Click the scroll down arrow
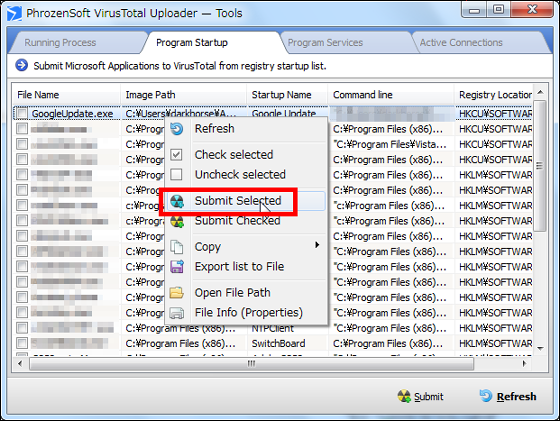This screenshot has height=421, width=560. click(x=540, y=349)
